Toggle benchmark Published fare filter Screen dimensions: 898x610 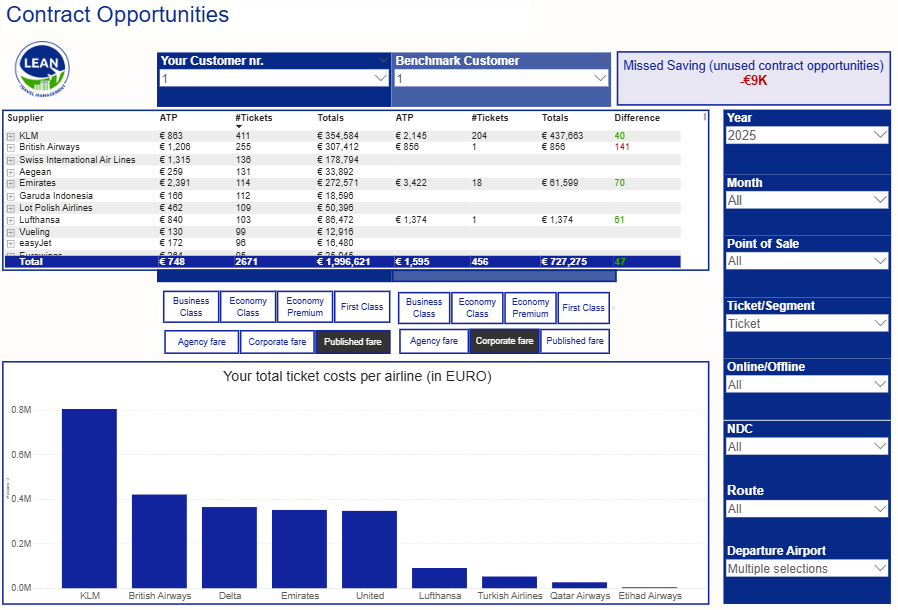575,341
